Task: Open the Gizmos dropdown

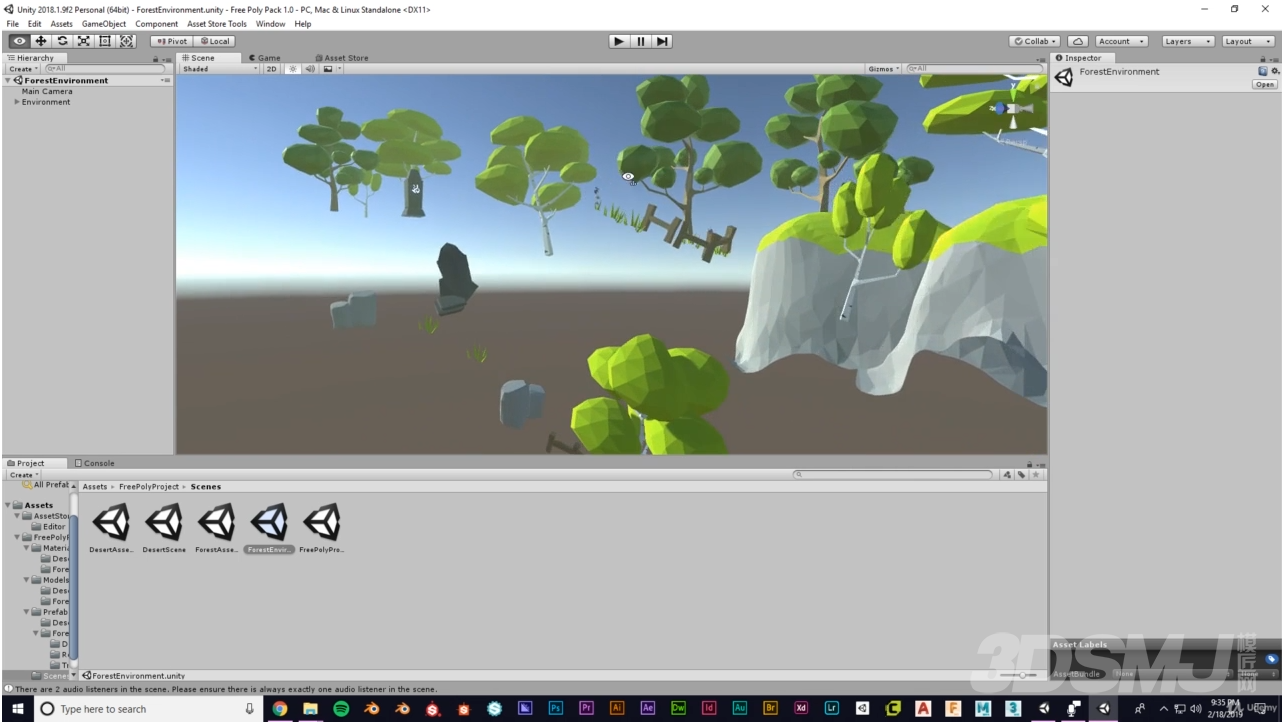Action: point(884,69)
